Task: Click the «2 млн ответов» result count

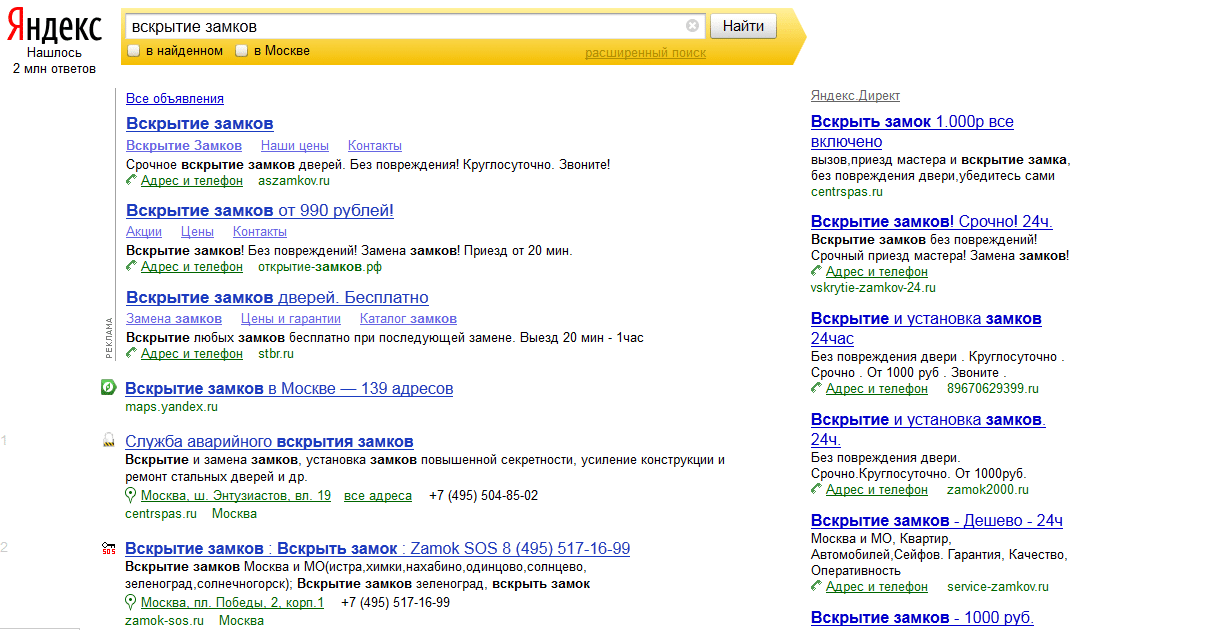Action: click(54, 69)
